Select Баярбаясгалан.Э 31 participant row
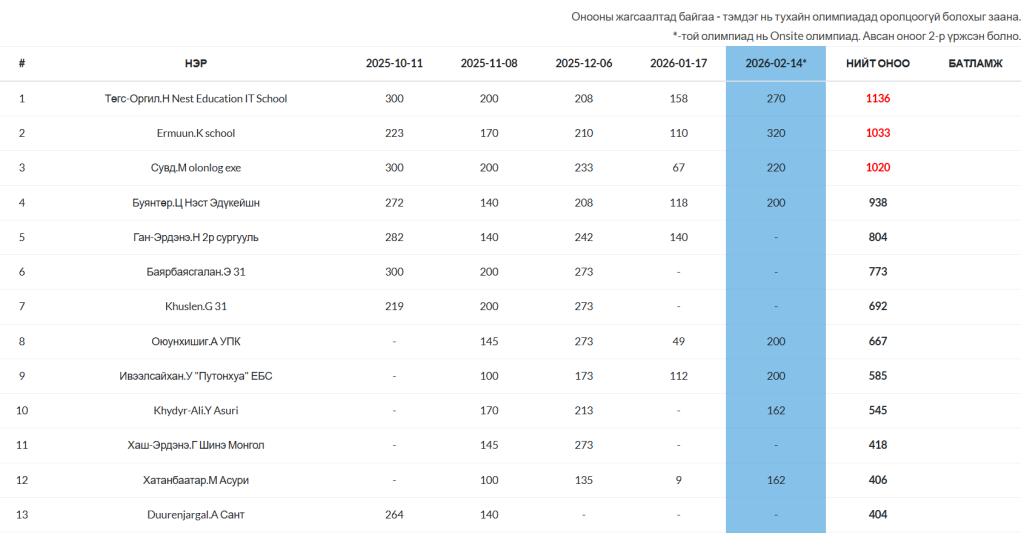Viewport: 1024px width, 533px height. pyautogui.click(x=196, y=272)
